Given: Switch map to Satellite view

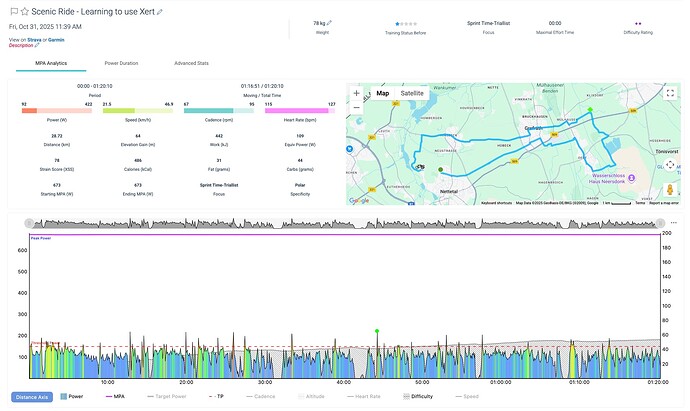Looking at the screenshot, I should pyautogui.click(x=412, y=93).
